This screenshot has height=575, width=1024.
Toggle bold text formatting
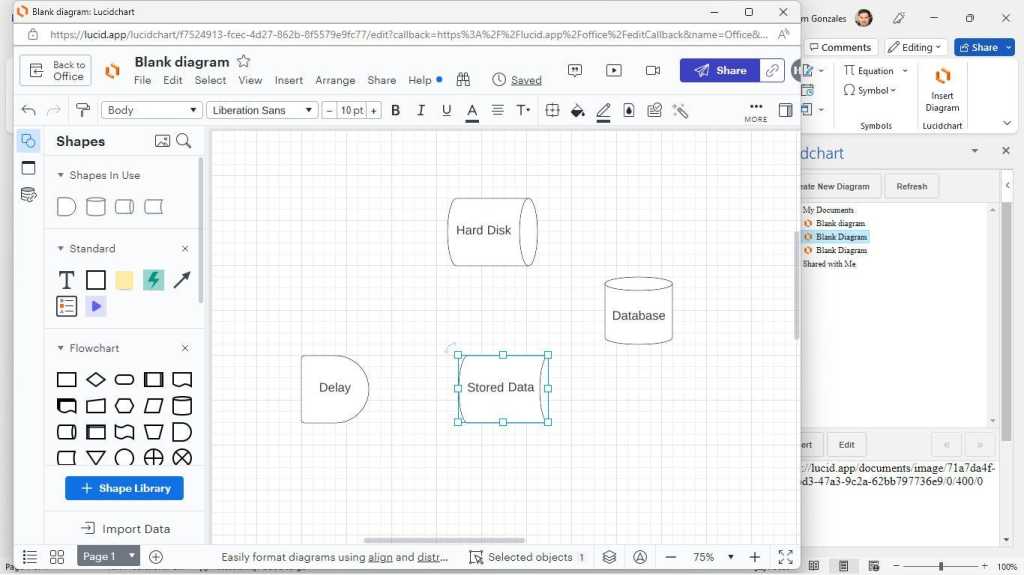pyautogui.click(x=395, y=110)
